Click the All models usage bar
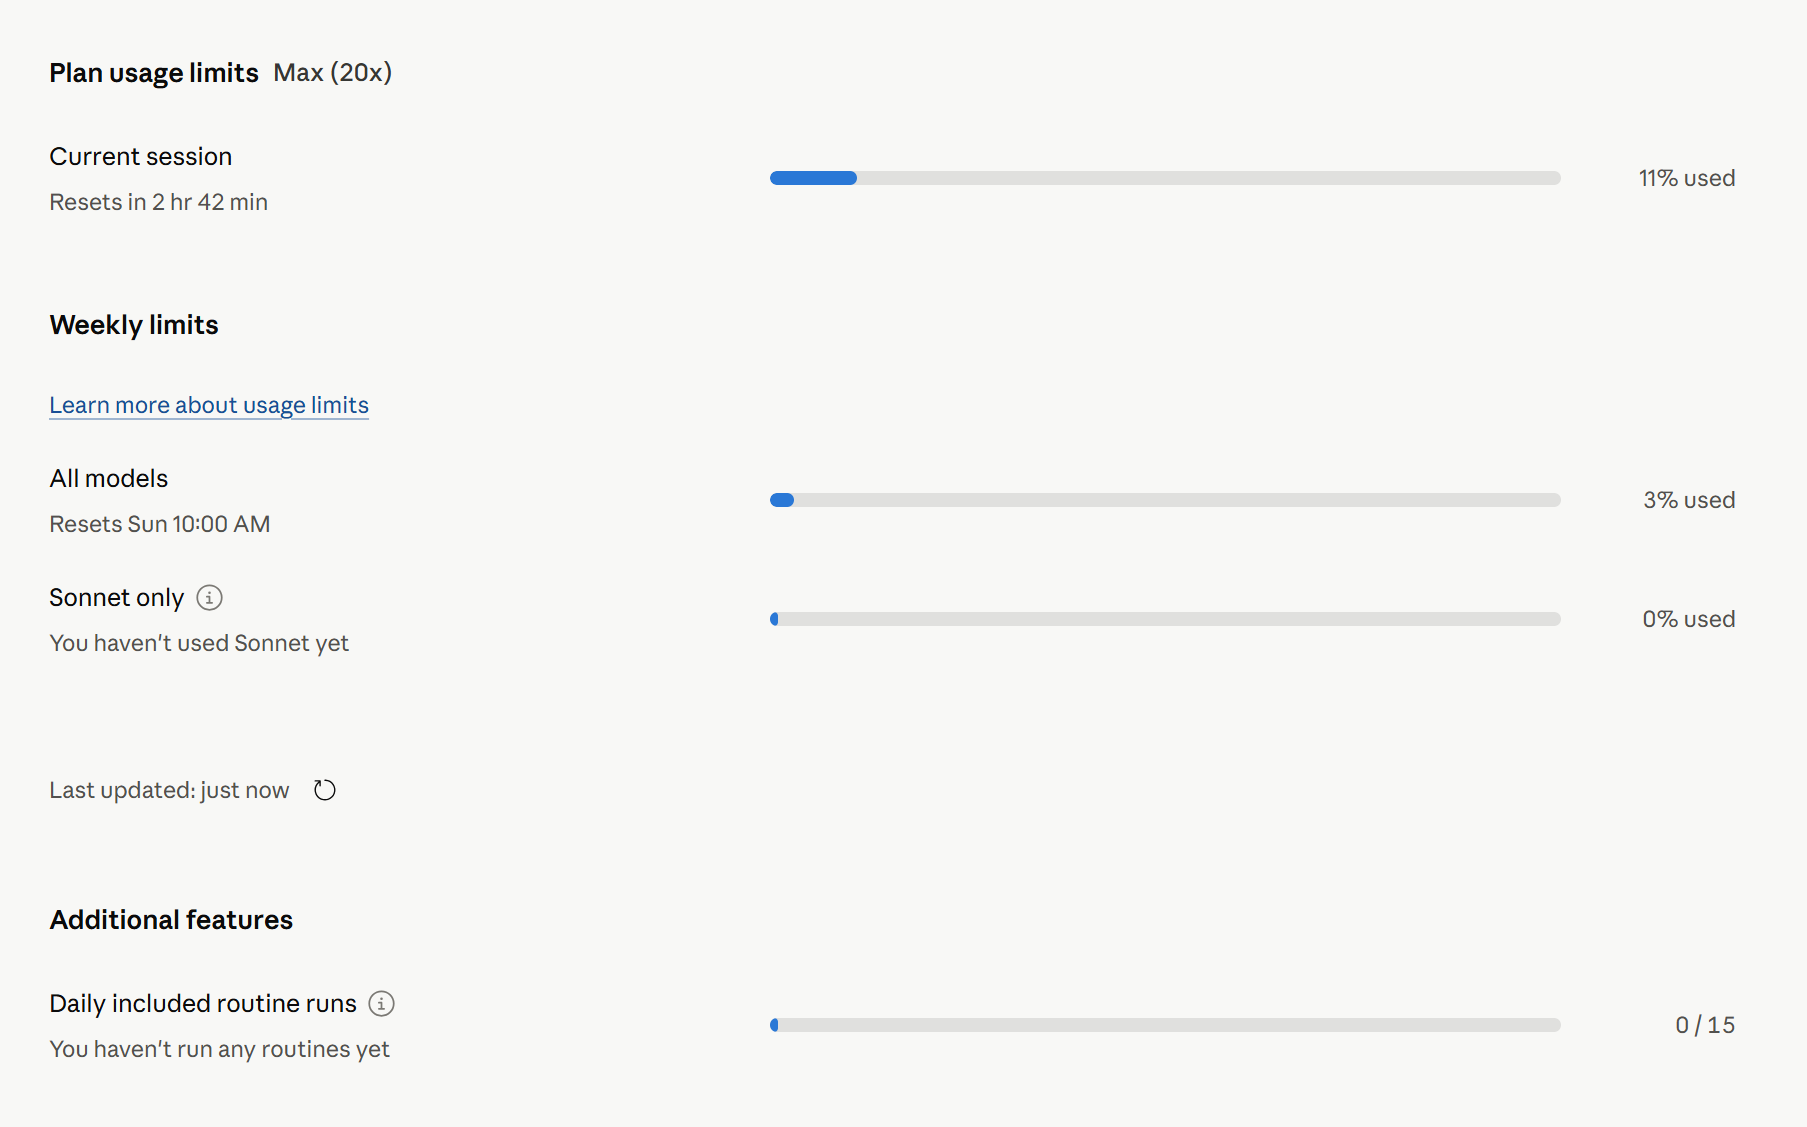This screenshot has height=1127, width=1807. tap(1165, 500)
